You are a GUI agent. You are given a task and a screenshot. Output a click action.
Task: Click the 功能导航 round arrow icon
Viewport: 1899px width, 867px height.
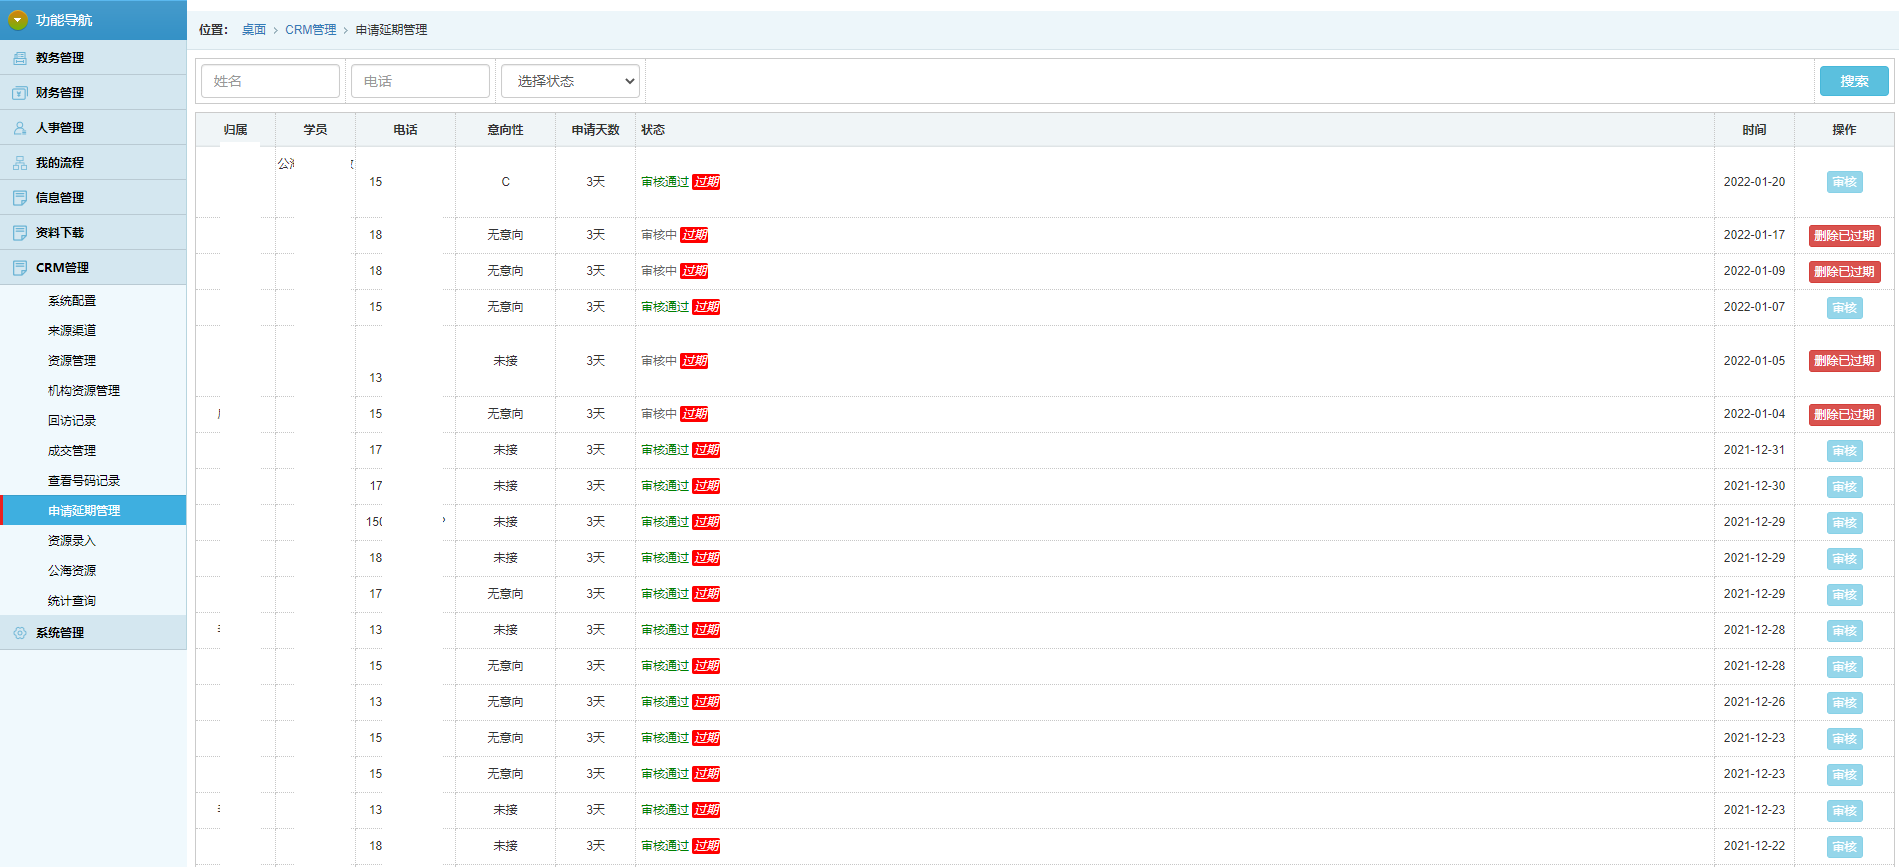[x=18, y=20]
